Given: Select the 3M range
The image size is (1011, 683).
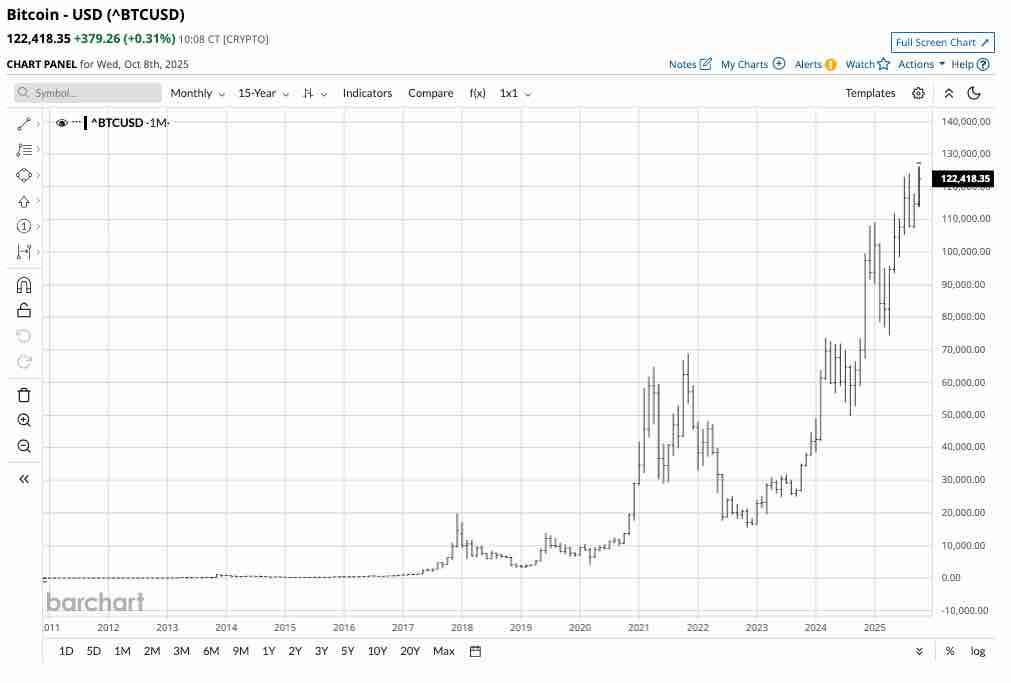Looking at the screenshot, I should (181, 651).
